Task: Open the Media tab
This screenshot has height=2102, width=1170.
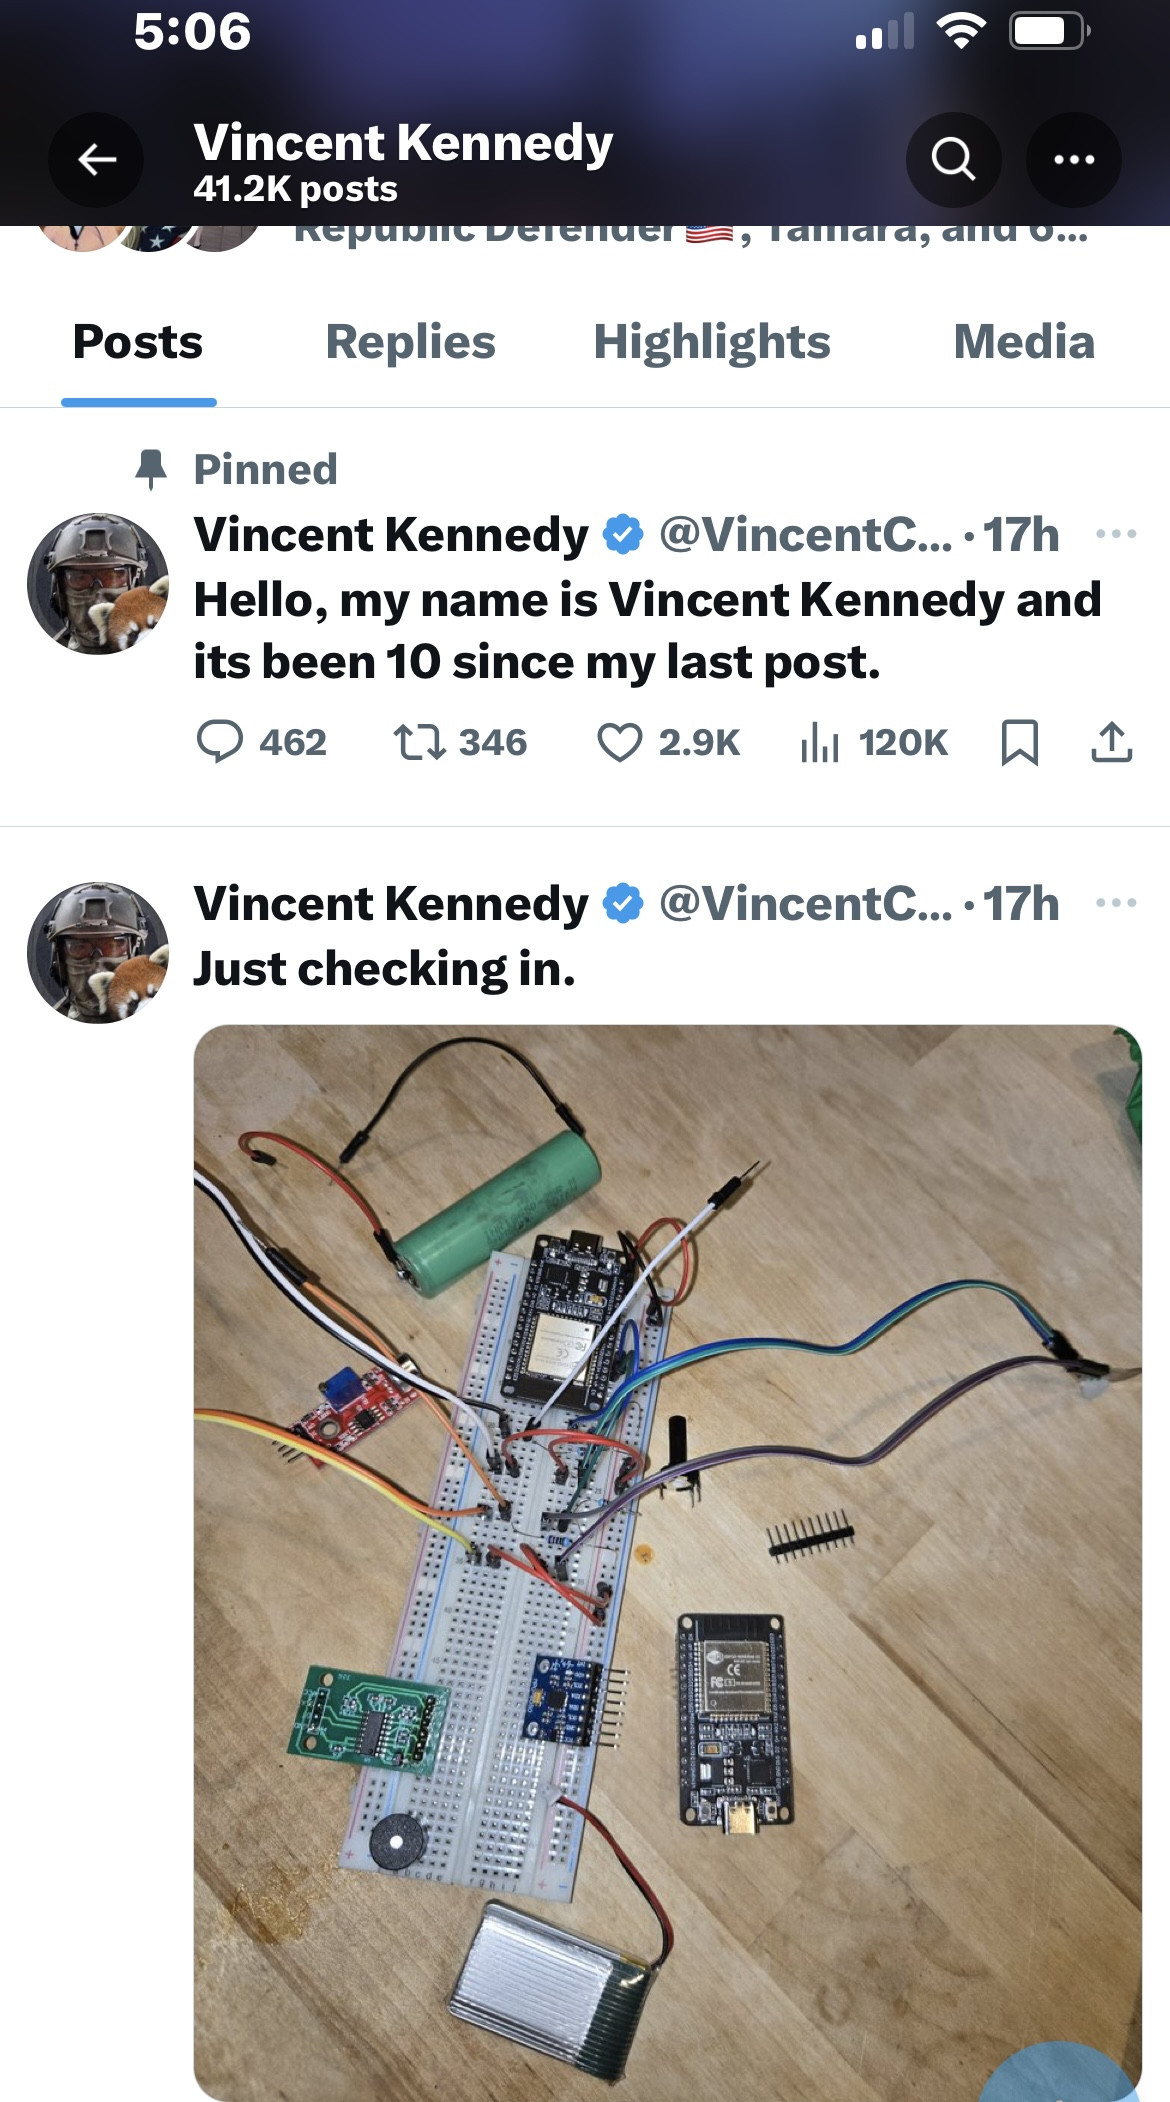Action: 1024,342
